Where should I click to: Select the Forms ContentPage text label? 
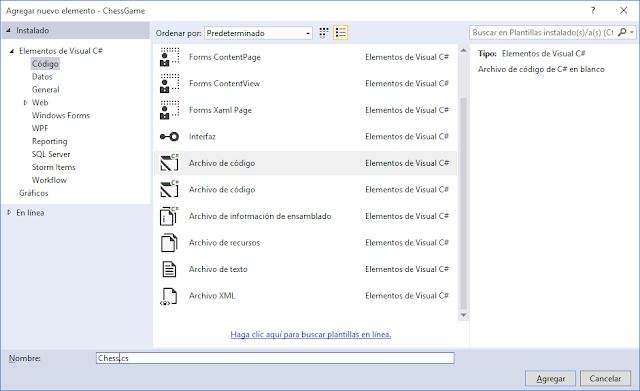pos(224,57)
